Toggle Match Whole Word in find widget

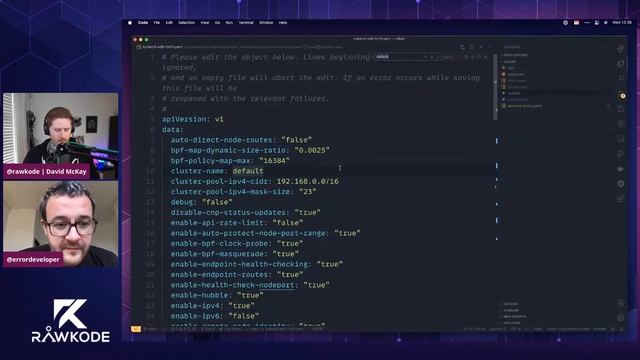pyautogui.click(x=431, y=57)
